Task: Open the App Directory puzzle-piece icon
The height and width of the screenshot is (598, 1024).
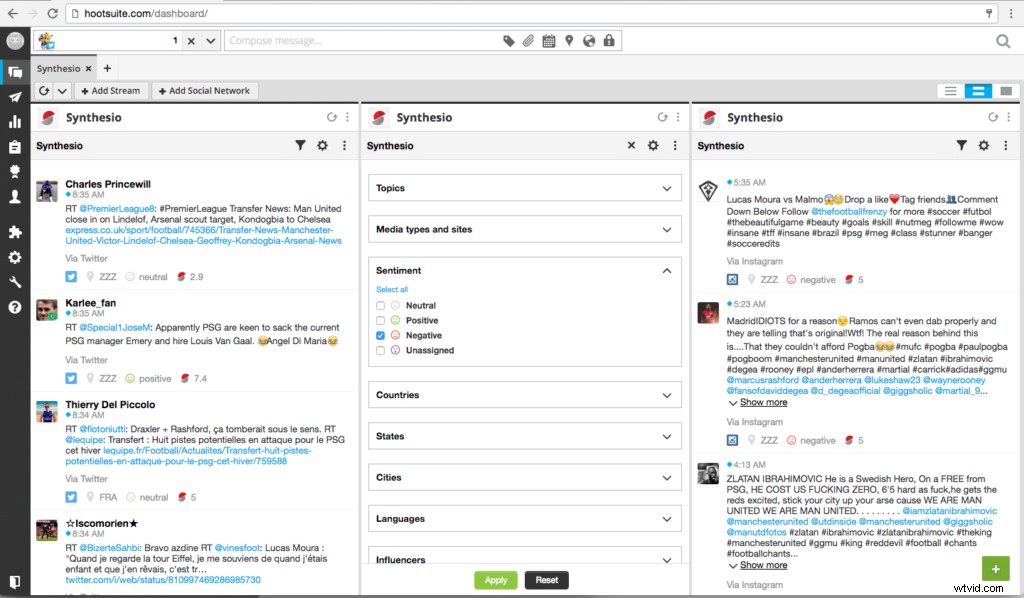Action: pyautogui.click(x=14, y=231)
